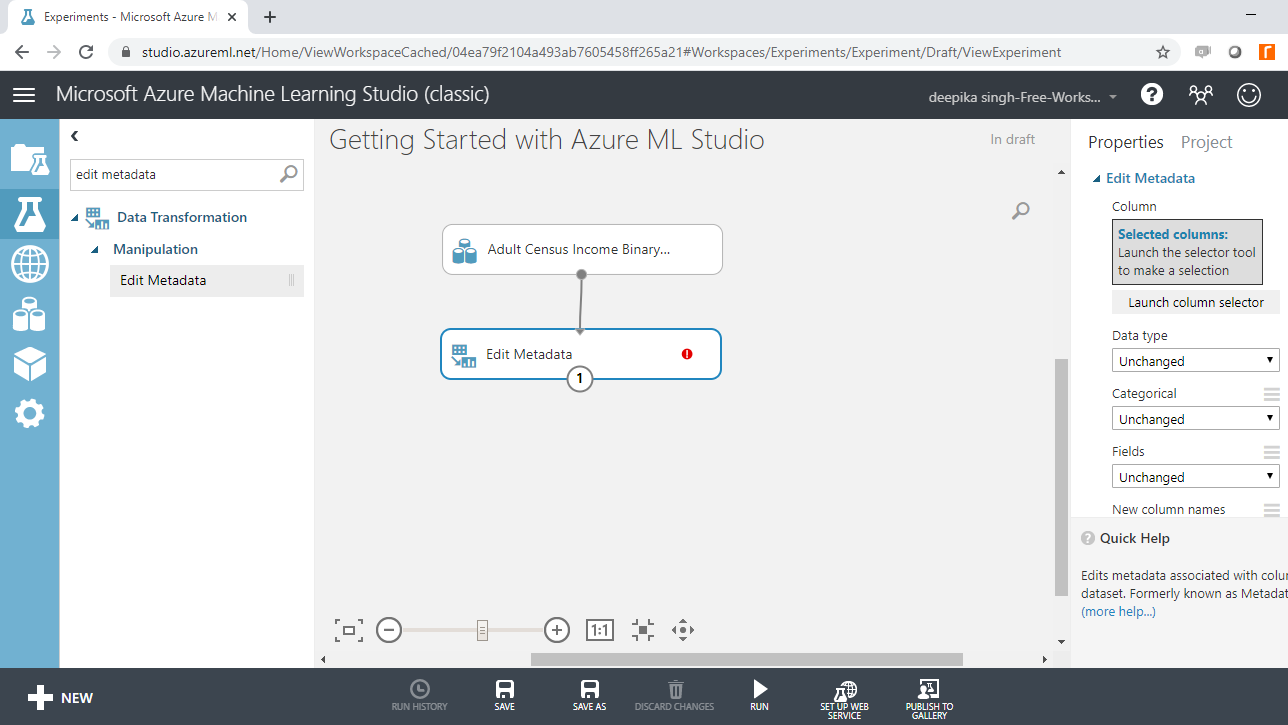Viewport: 1288px width, 725px height.
Task: Open the Web Services globe icon
Action: 29,265
